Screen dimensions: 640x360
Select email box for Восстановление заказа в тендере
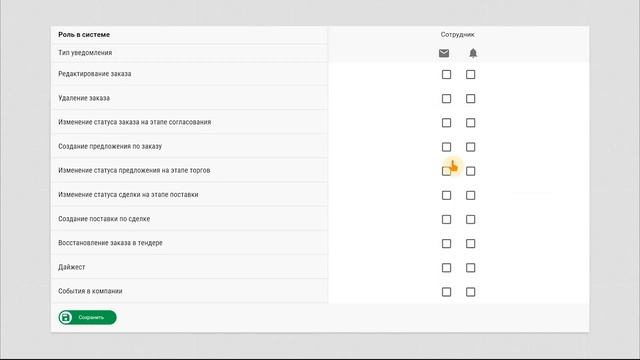(447, 243)
